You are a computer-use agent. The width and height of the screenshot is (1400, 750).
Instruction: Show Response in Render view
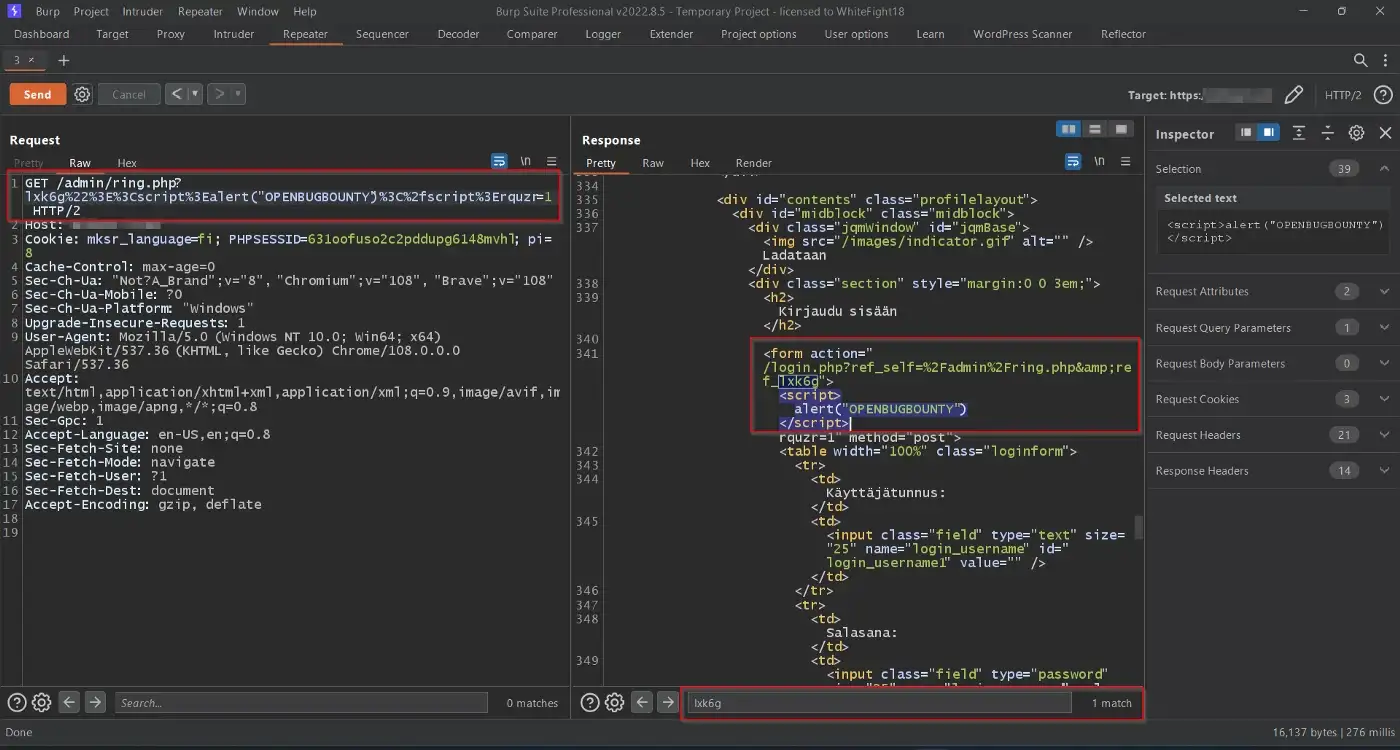pyautogui.click(x=754, y=163)
